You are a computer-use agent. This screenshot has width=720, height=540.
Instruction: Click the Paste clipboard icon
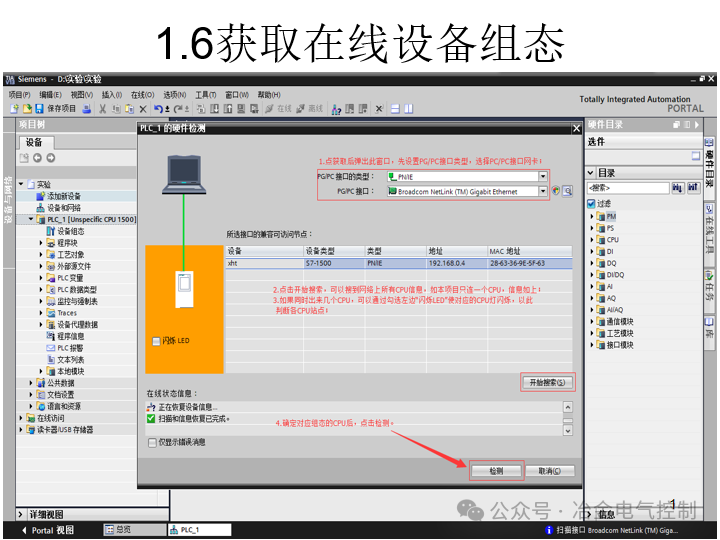coord(130,109)
